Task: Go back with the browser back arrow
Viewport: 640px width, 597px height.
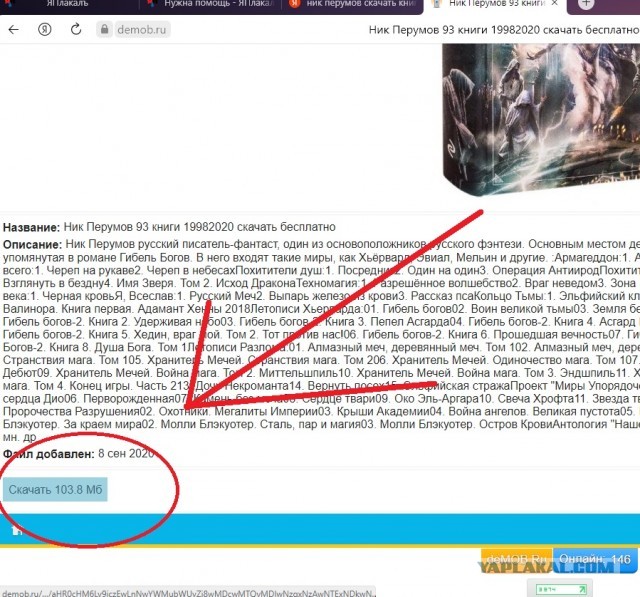Action: click(13, 29)
